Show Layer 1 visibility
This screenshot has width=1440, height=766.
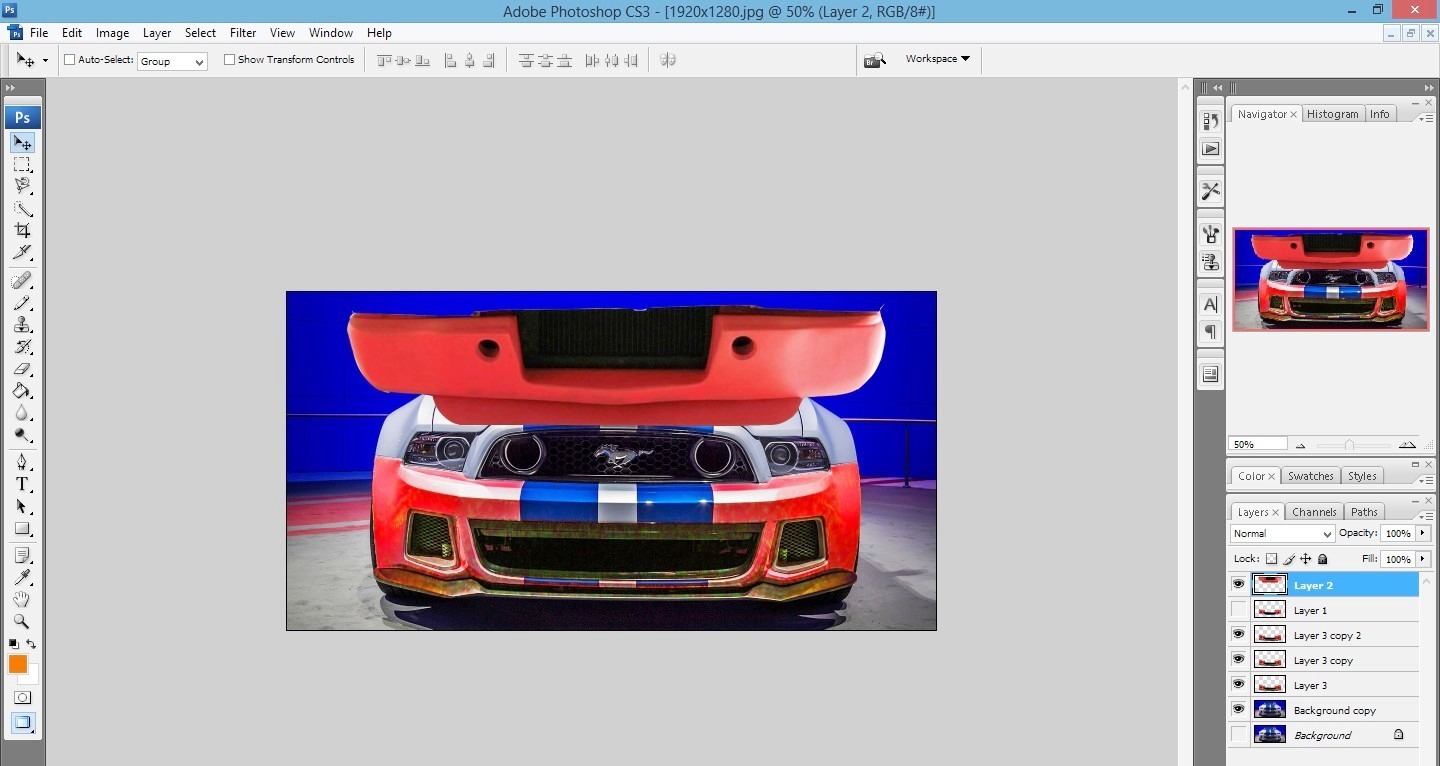[1239, 610]
